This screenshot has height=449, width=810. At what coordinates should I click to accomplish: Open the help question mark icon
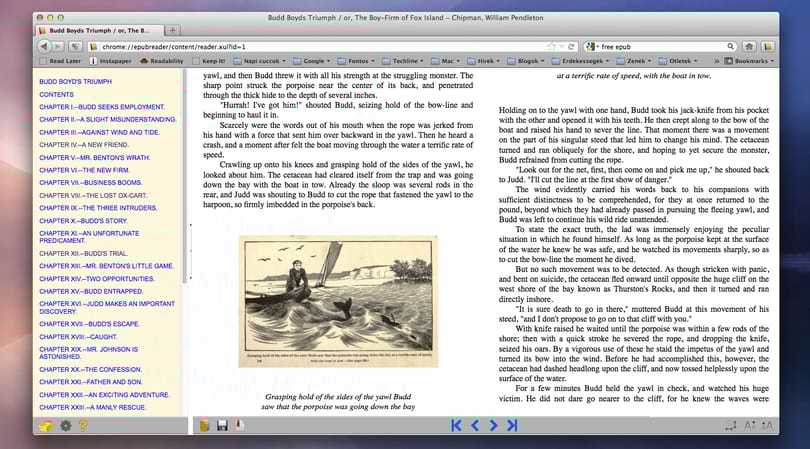(x=83, y=426)
